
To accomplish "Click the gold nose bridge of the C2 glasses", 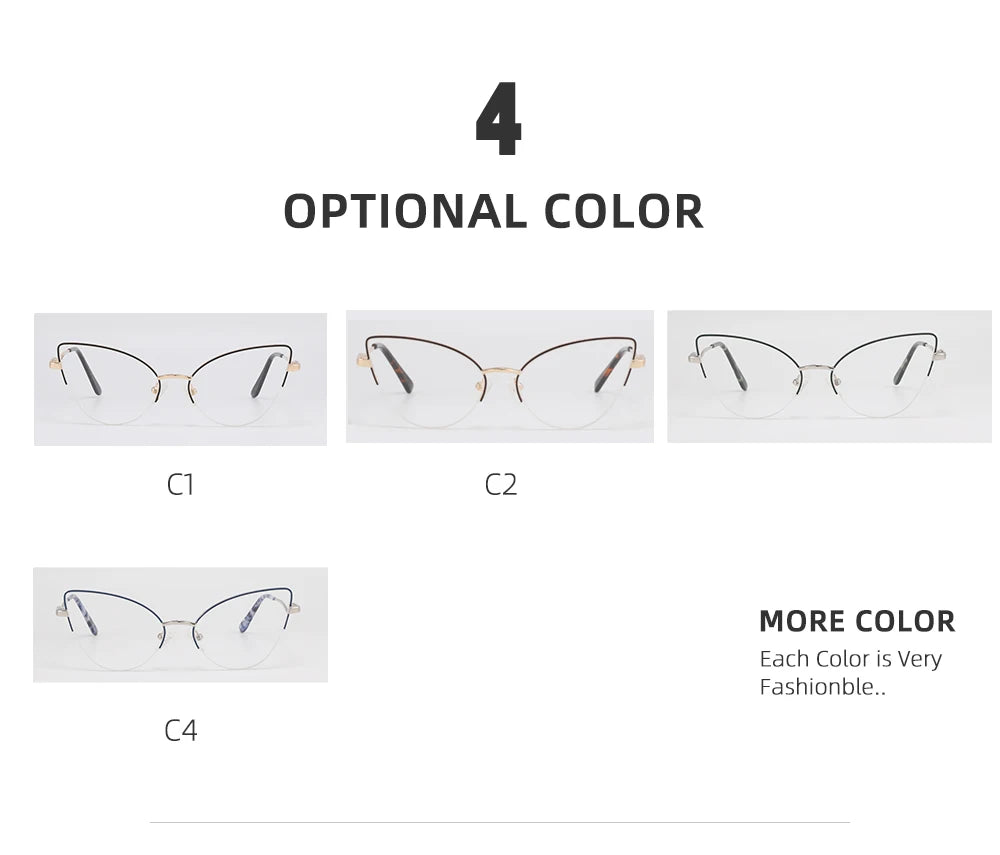I will click(x=499, y=372).
